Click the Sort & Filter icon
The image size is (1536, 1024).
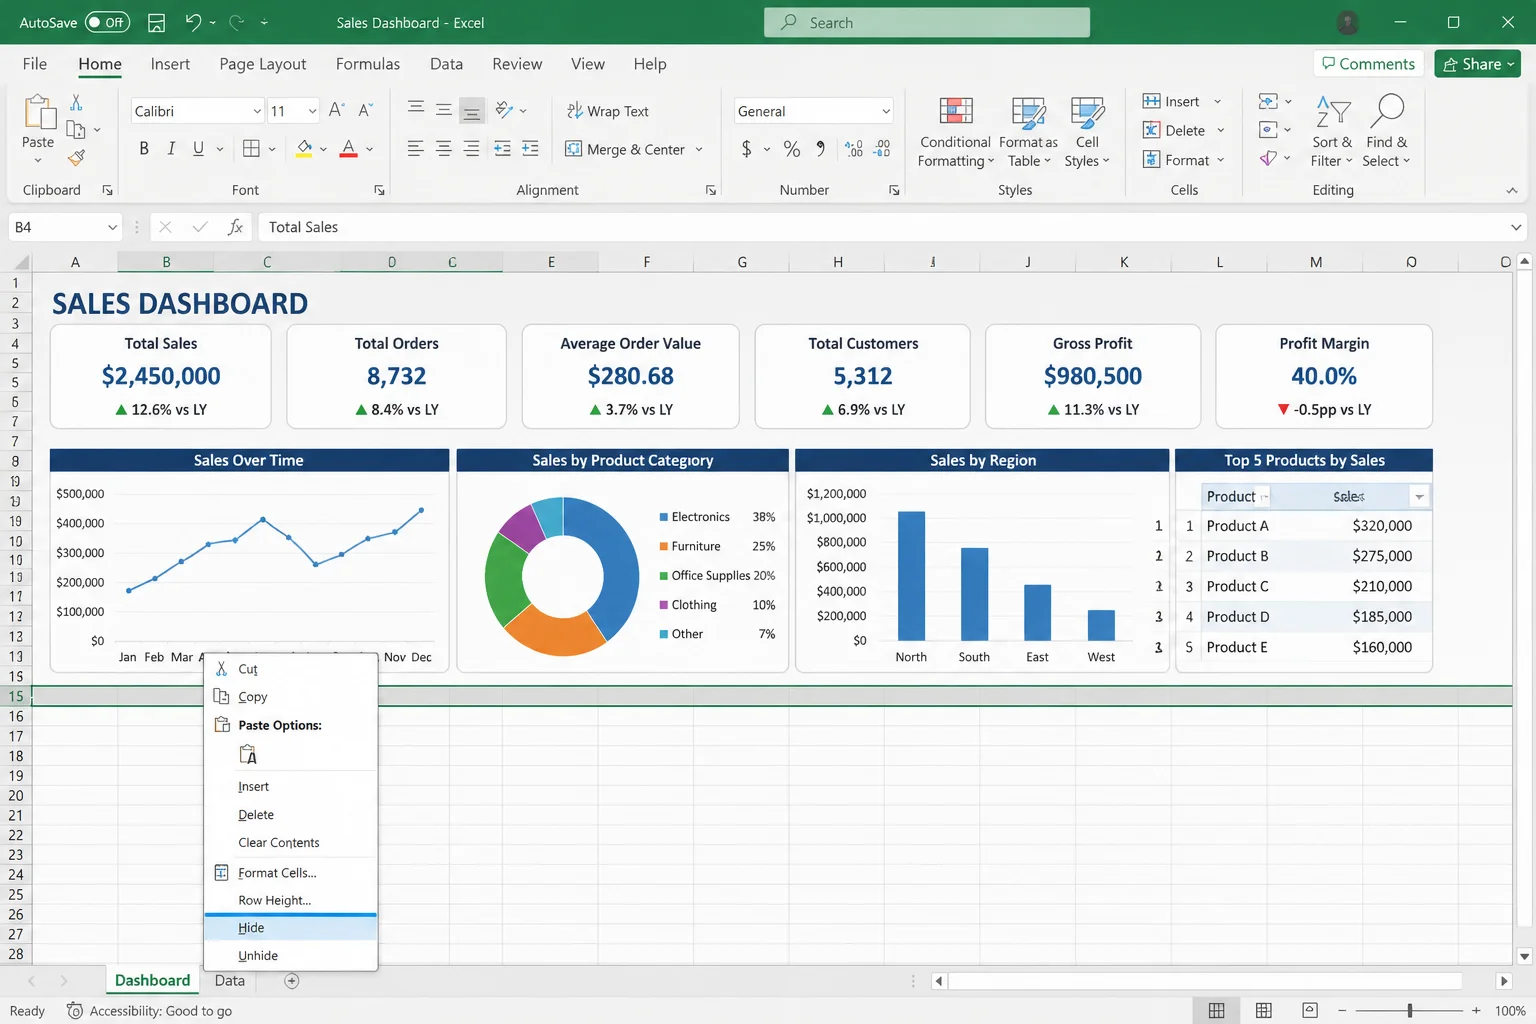click(1333, 111)
